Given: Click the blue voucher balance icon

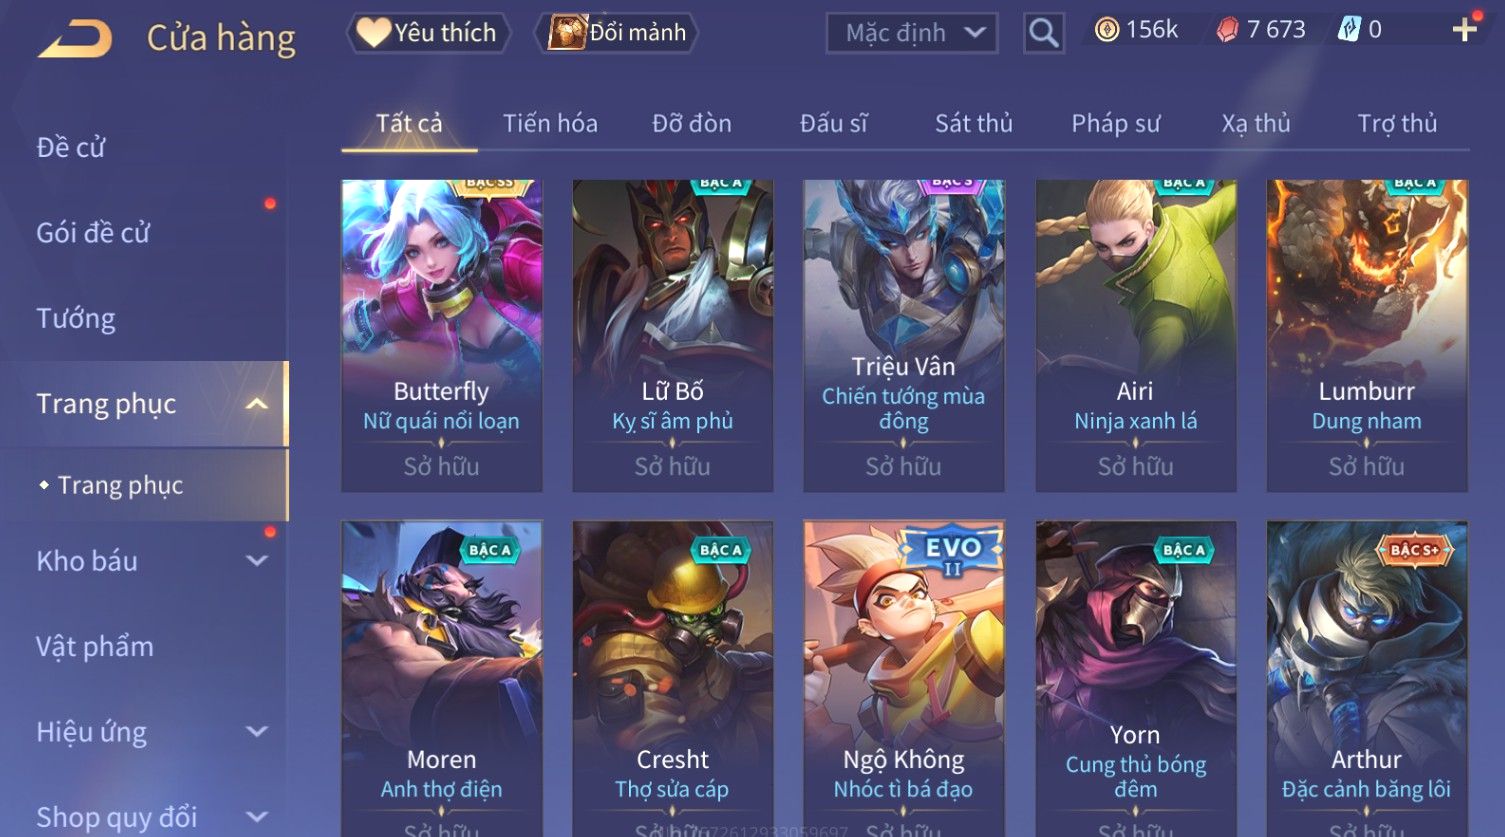Looking at the screenshot, I should coord(1349,30).
